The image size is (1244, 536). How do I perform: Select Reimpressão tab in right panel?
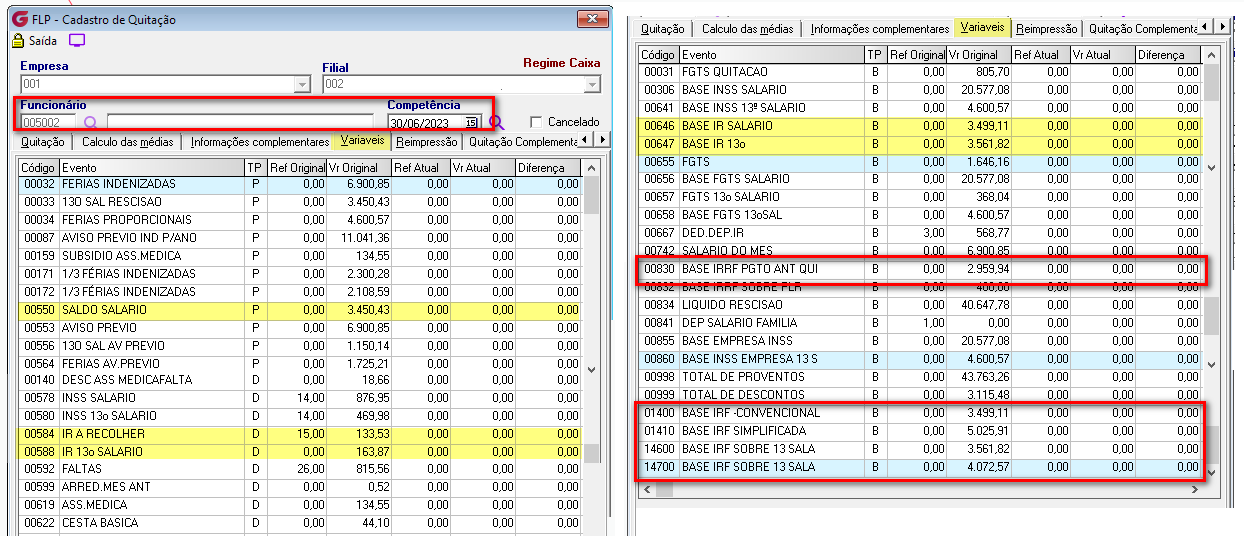point(1046,29)
